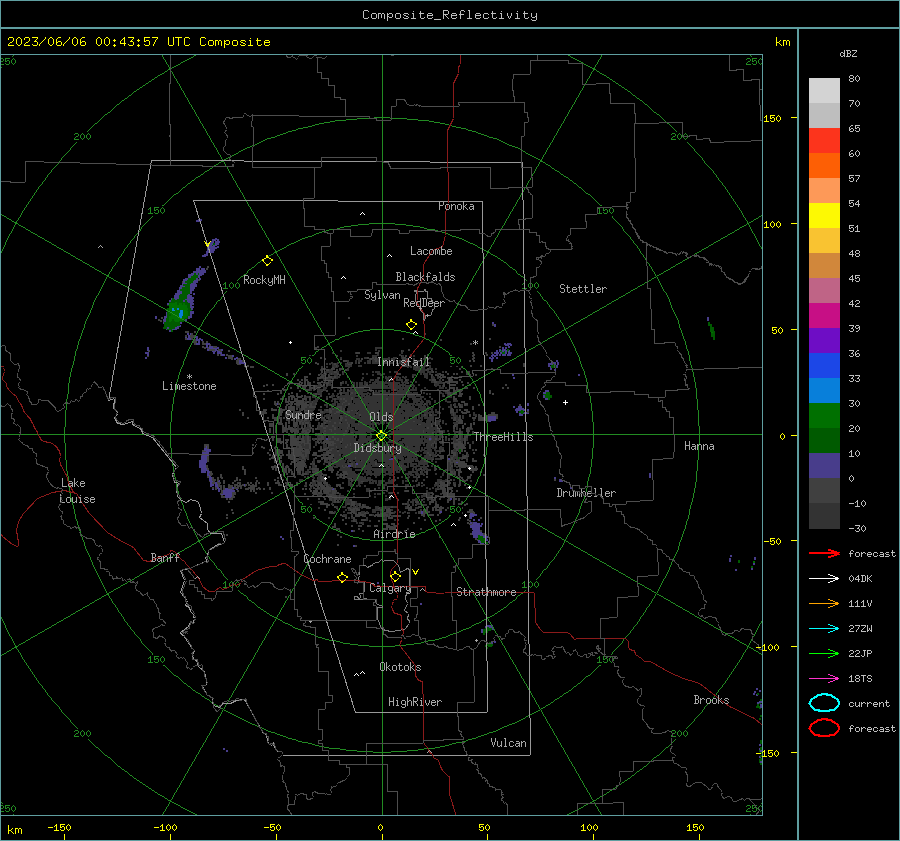Click the Blackfalds city label
This screenshot has width=900, height=841.
[425, 277]
